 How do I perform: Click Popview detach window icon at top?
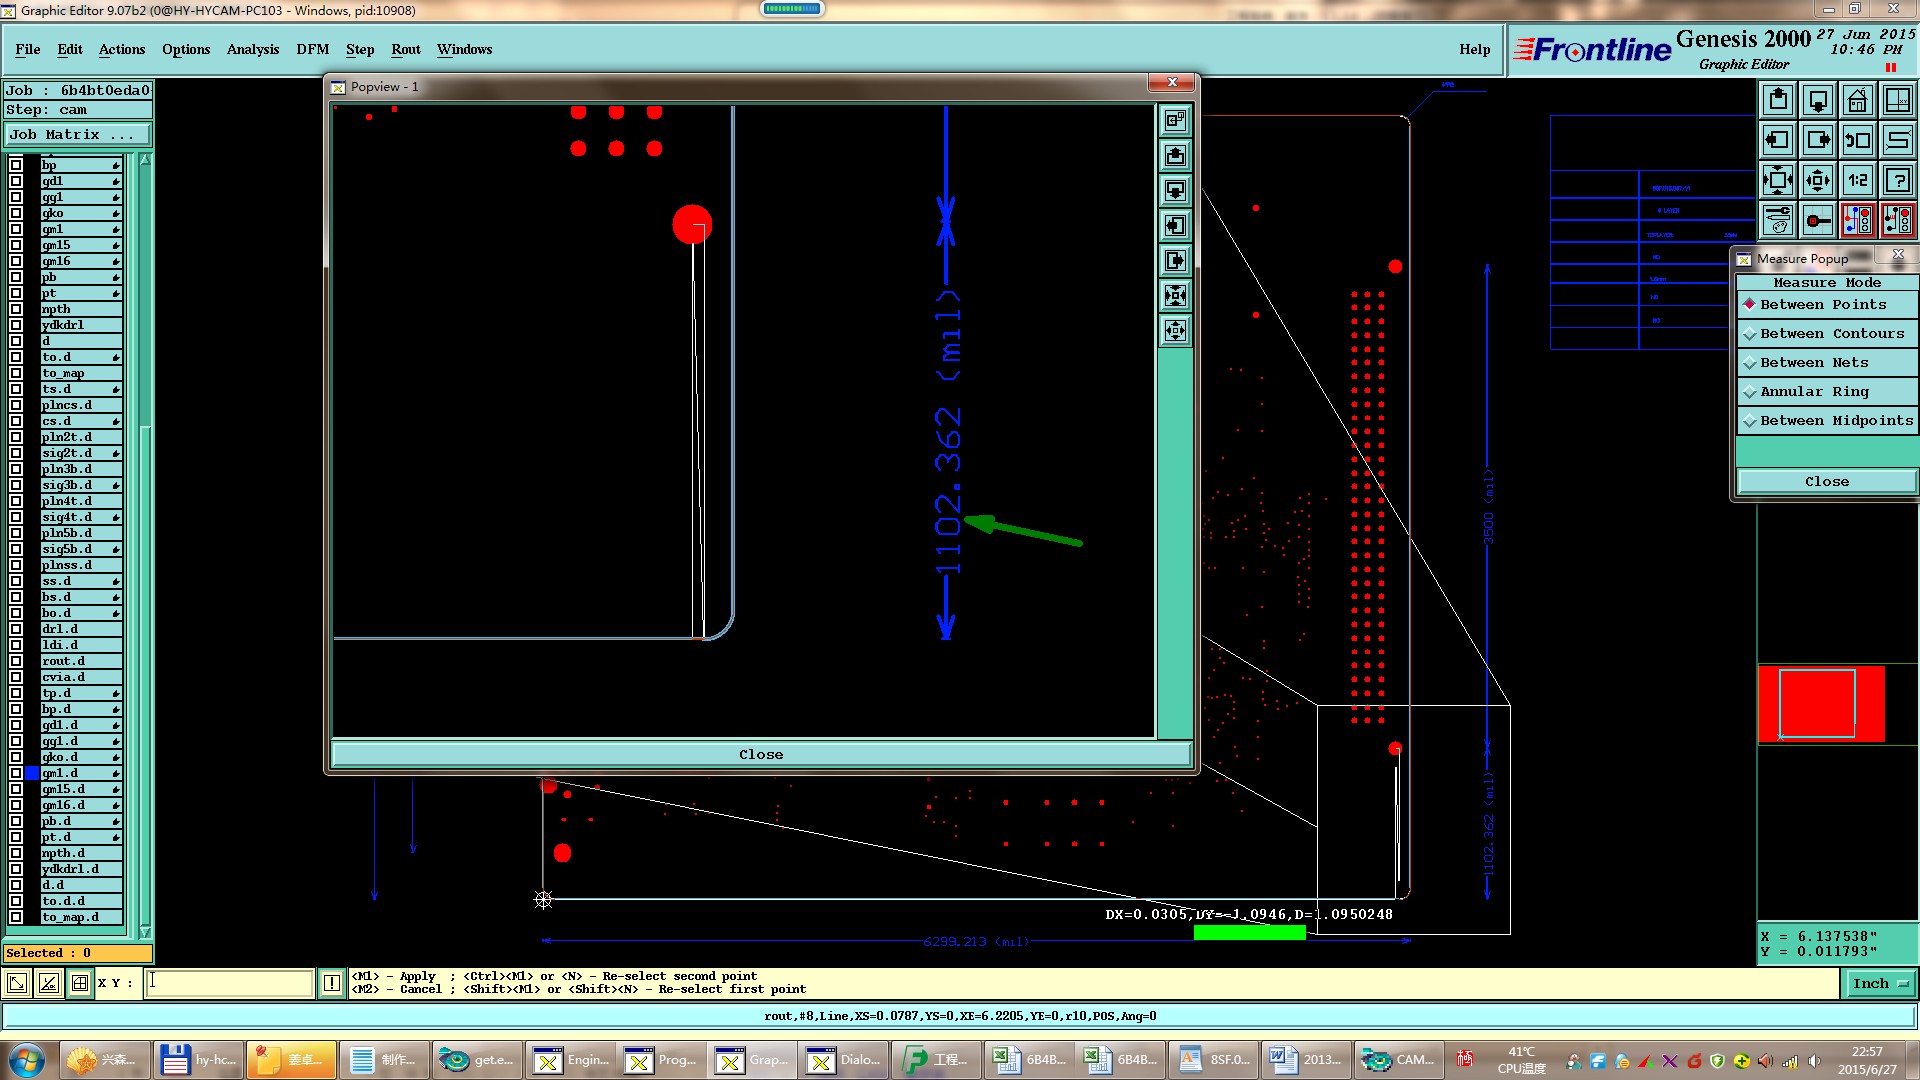point(1176,121)
